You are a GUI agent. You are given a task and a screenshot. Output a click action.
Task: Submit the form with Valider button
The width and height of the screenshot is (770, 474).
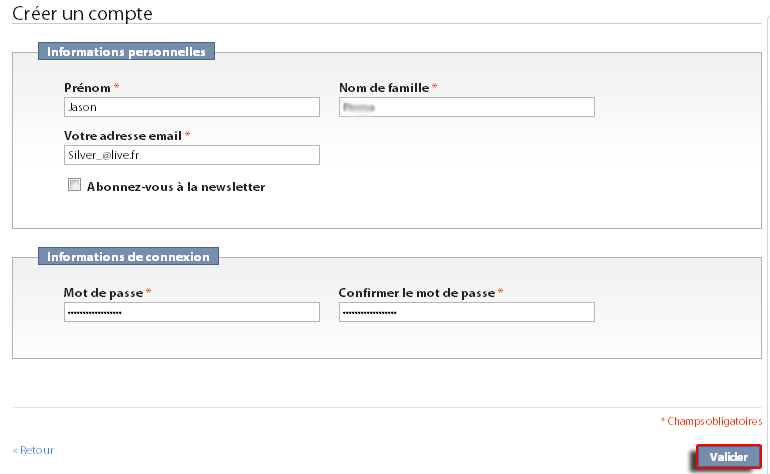[x=728, y=457]
